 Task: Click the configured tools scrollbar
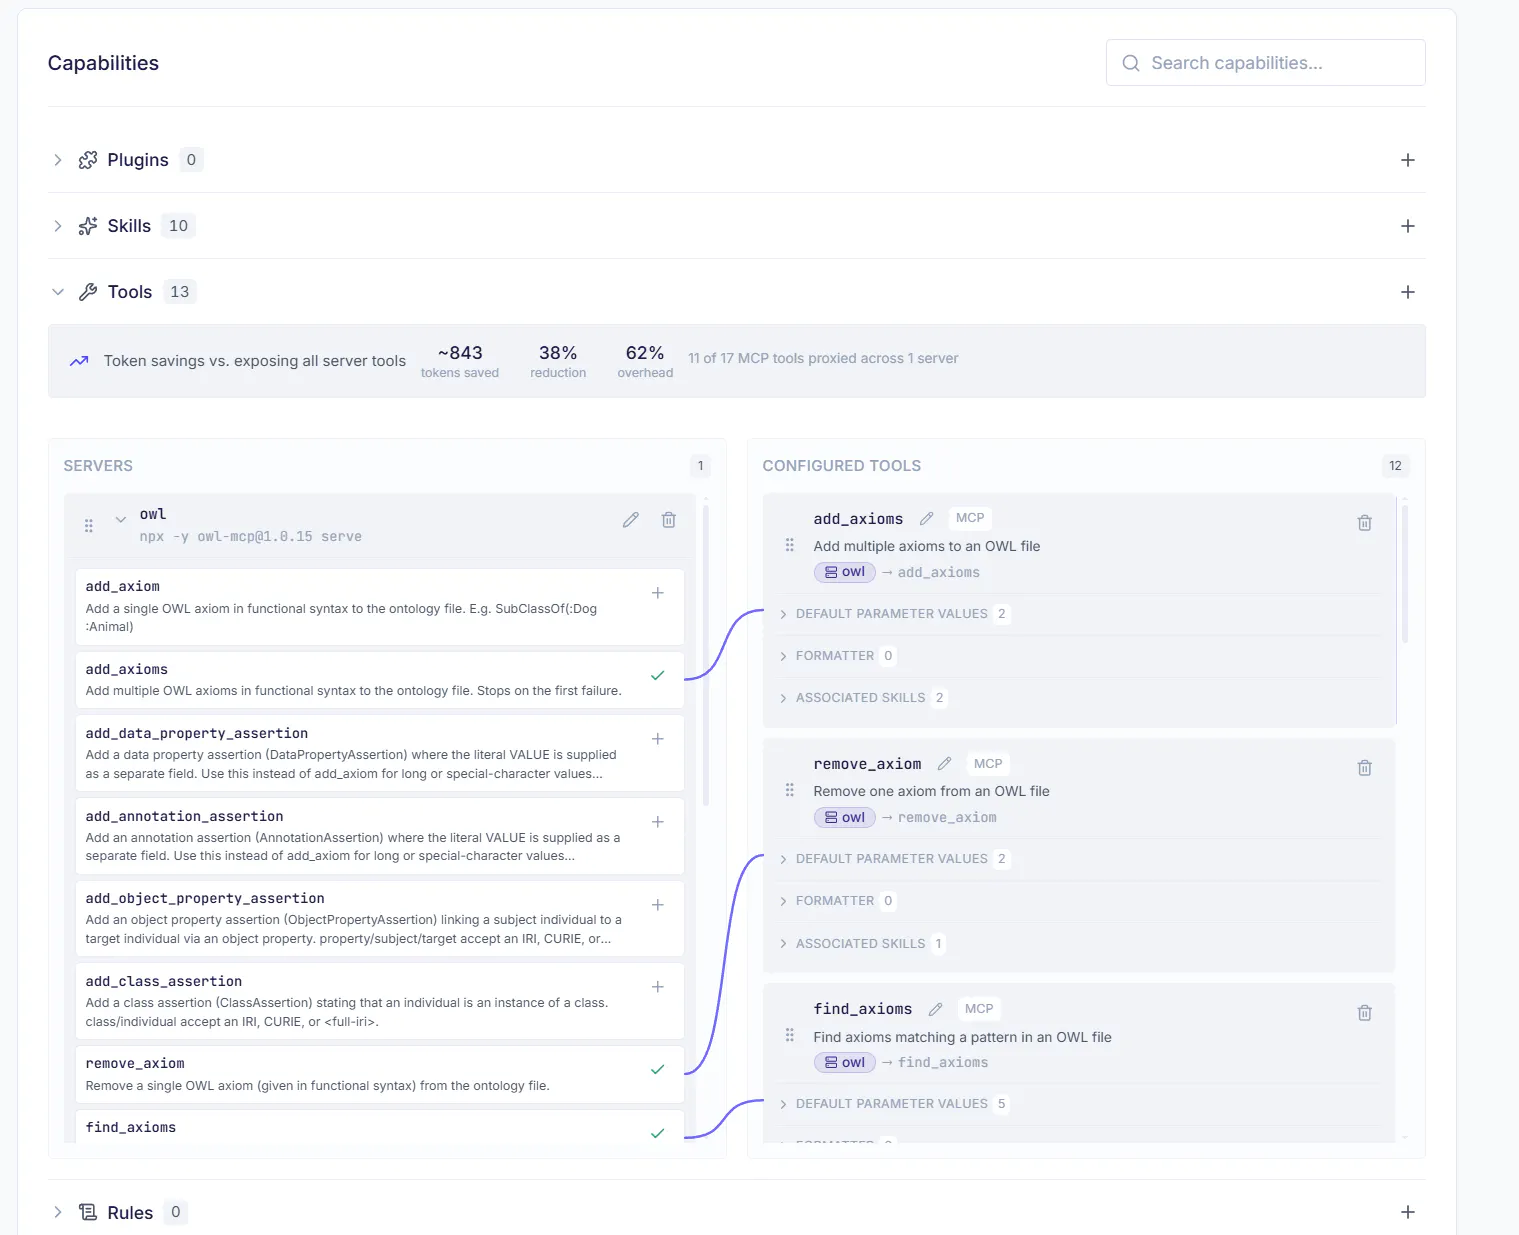point(1405,573)
